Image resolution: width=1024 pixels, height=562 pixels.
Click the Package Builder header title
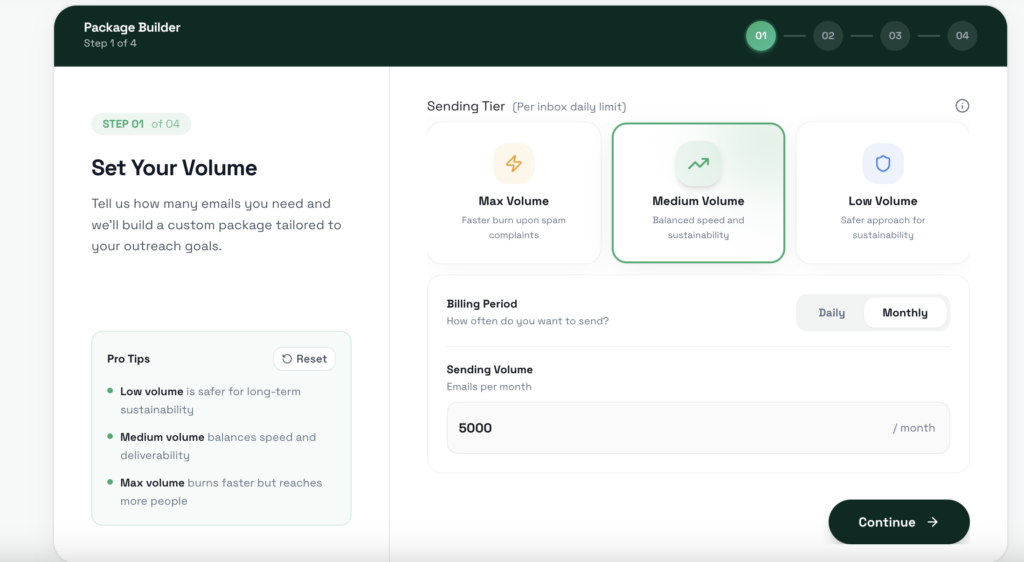(132, 27)
